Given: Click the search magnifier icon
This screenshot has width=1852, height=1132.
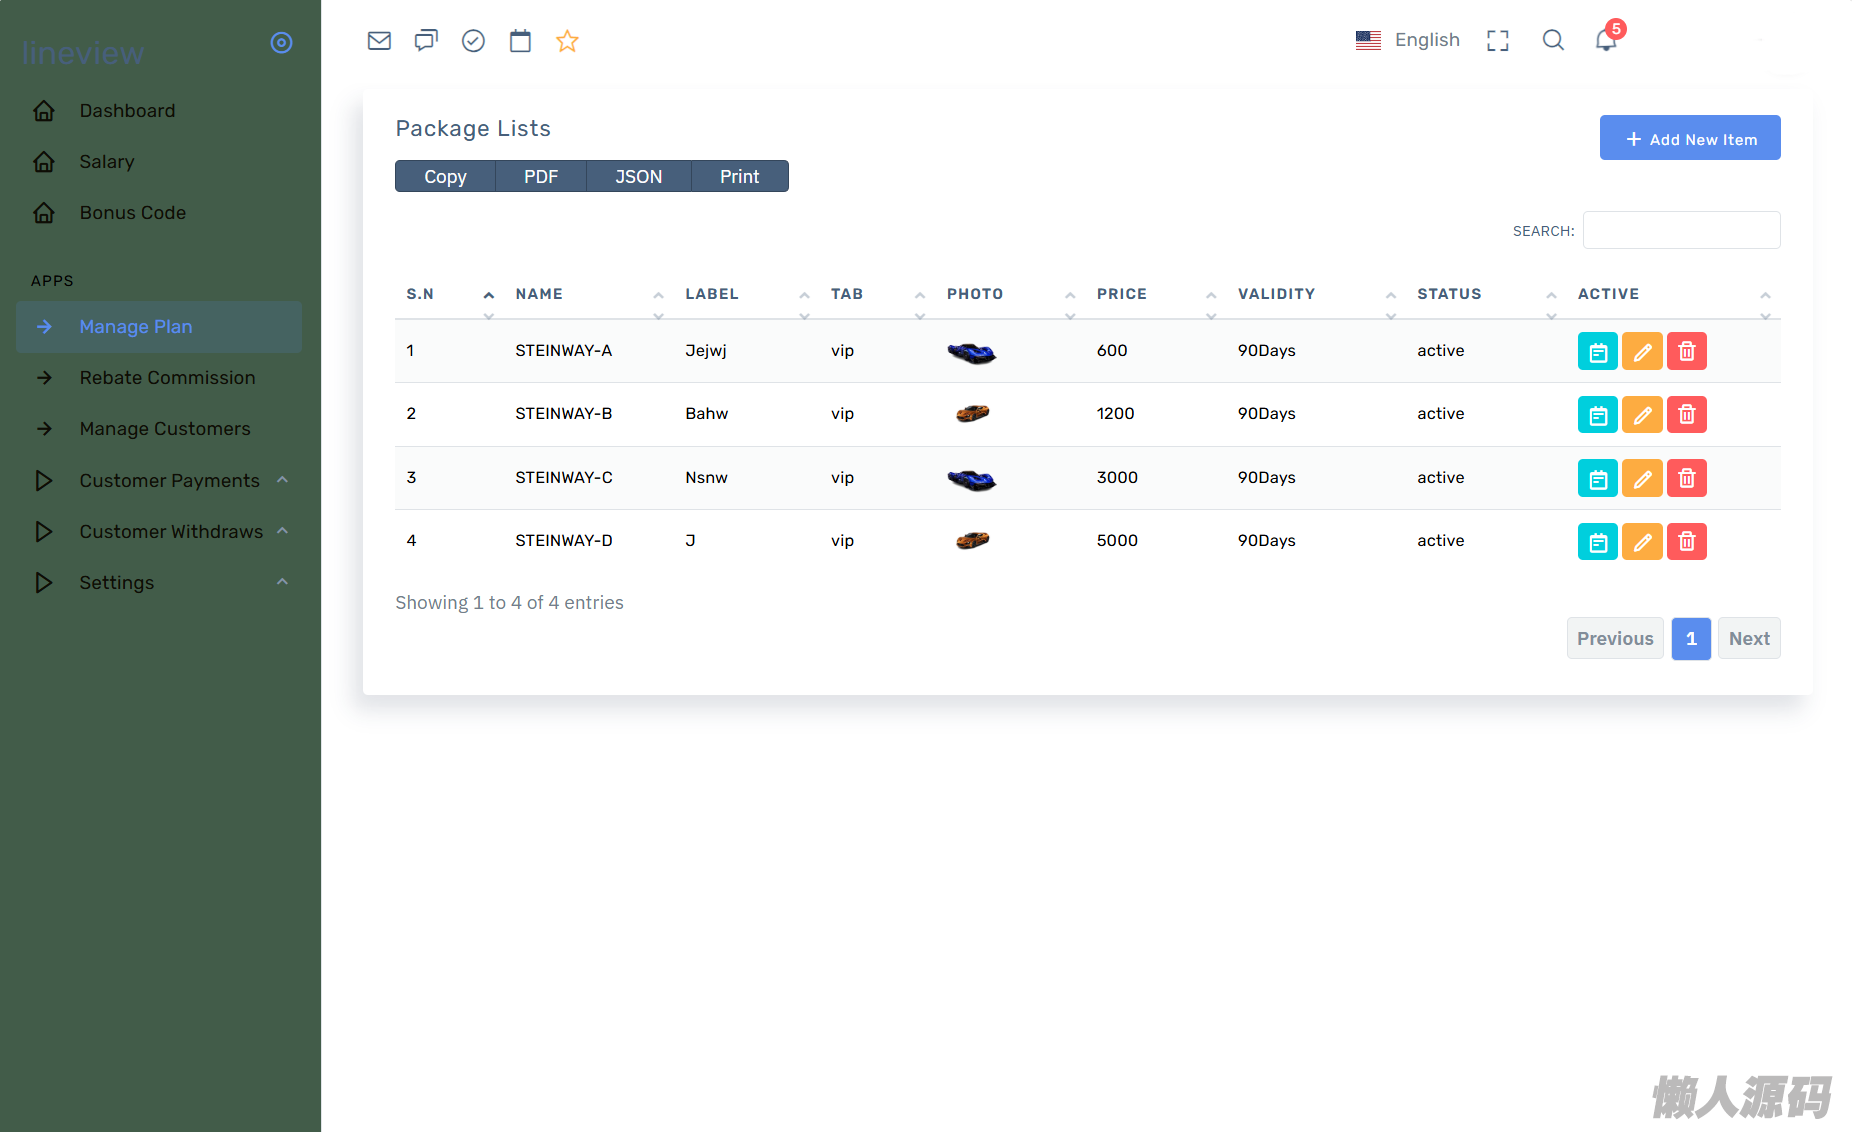Looking at the screenshot, I should click(1553, 40).
